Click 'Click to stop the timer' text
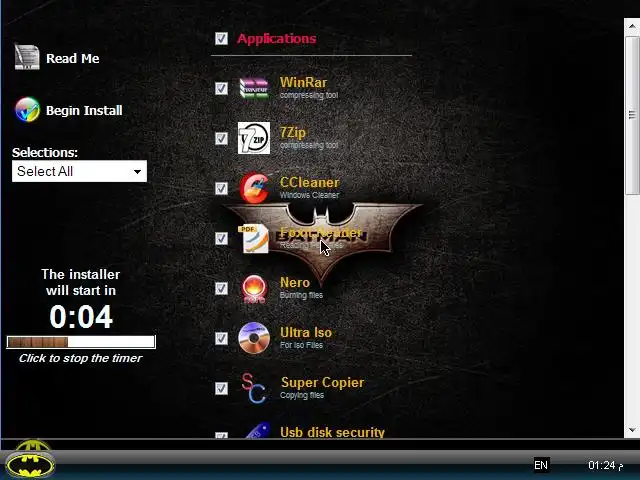640x480 pixels. click(81, 358)
